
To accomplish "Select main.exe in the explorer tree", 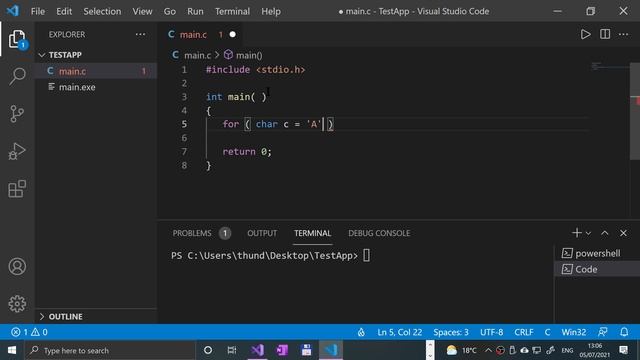I will point(96,87).
